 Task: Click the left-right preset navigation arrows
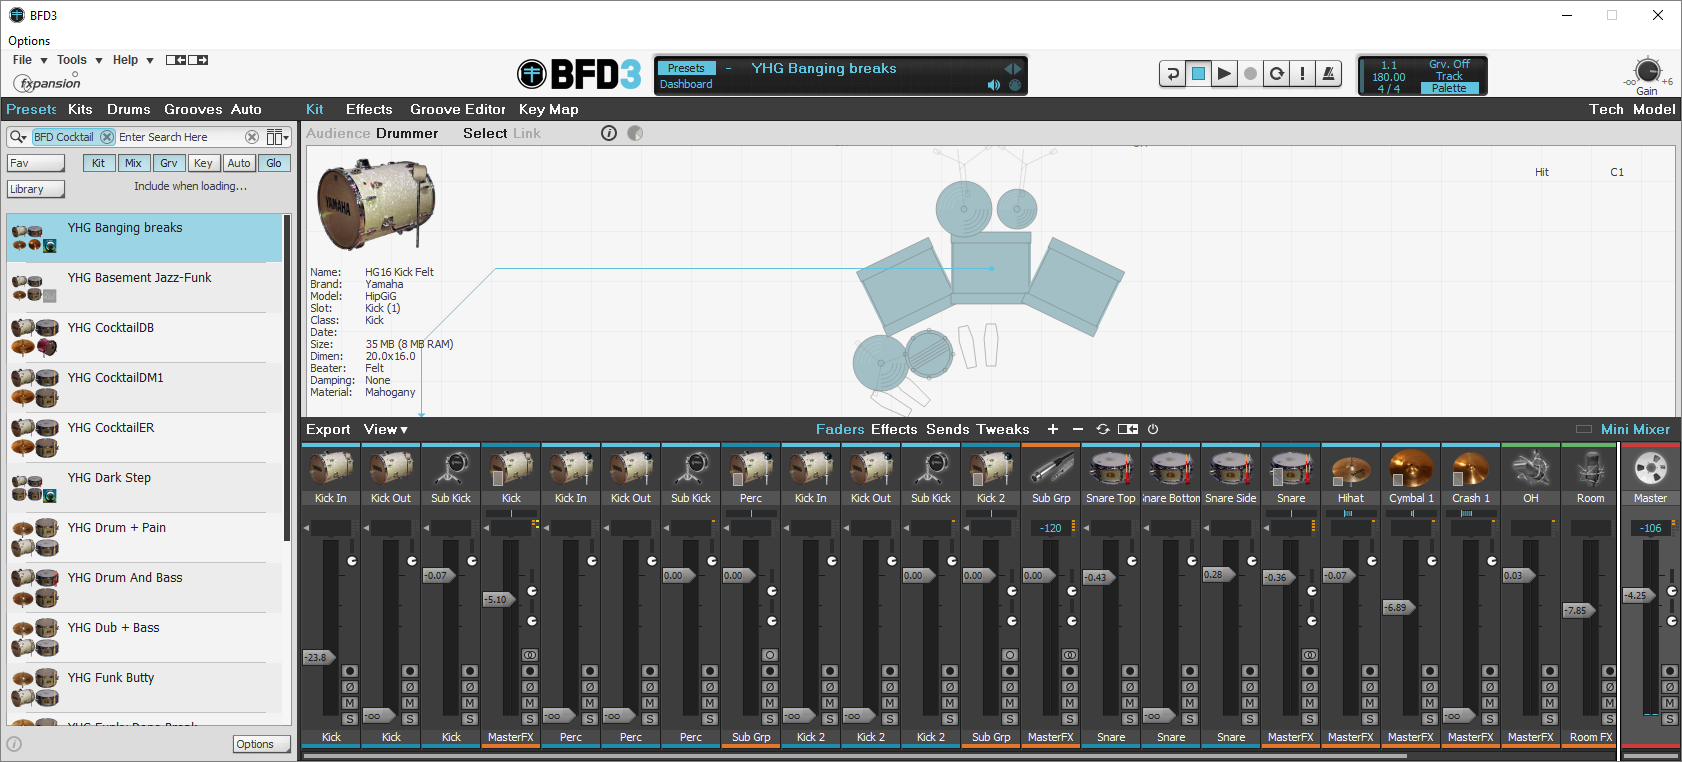(x=1013, y=68)
